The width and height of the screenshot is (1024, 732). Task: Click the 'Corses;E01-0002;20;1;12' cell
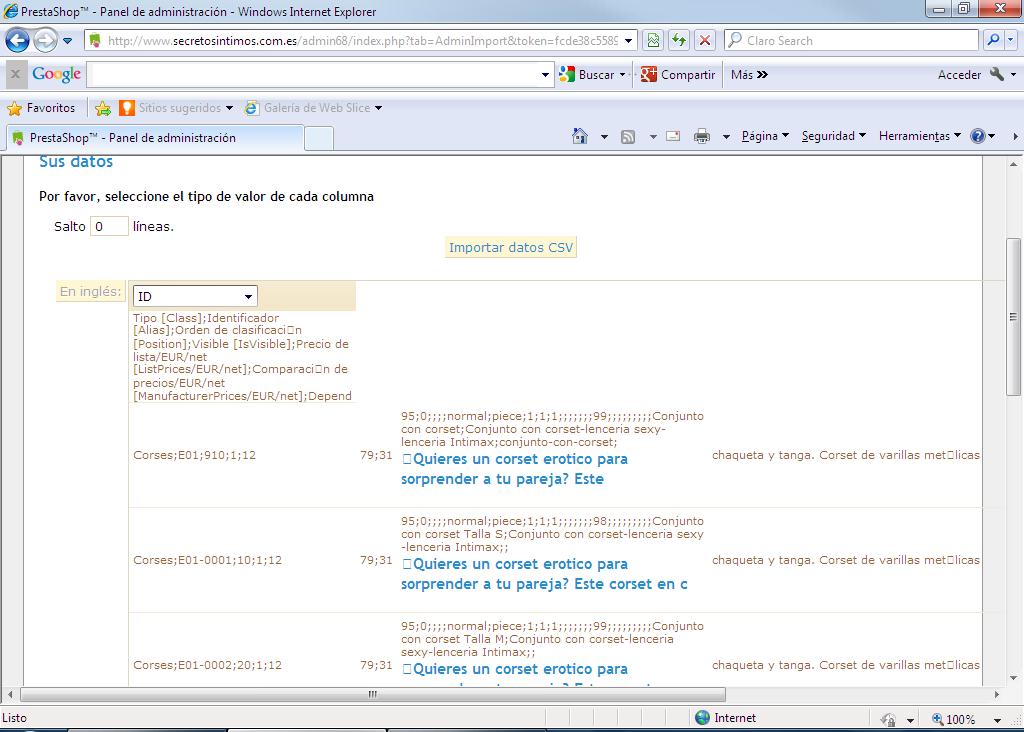pyautogui.click(x=208, y=665)
